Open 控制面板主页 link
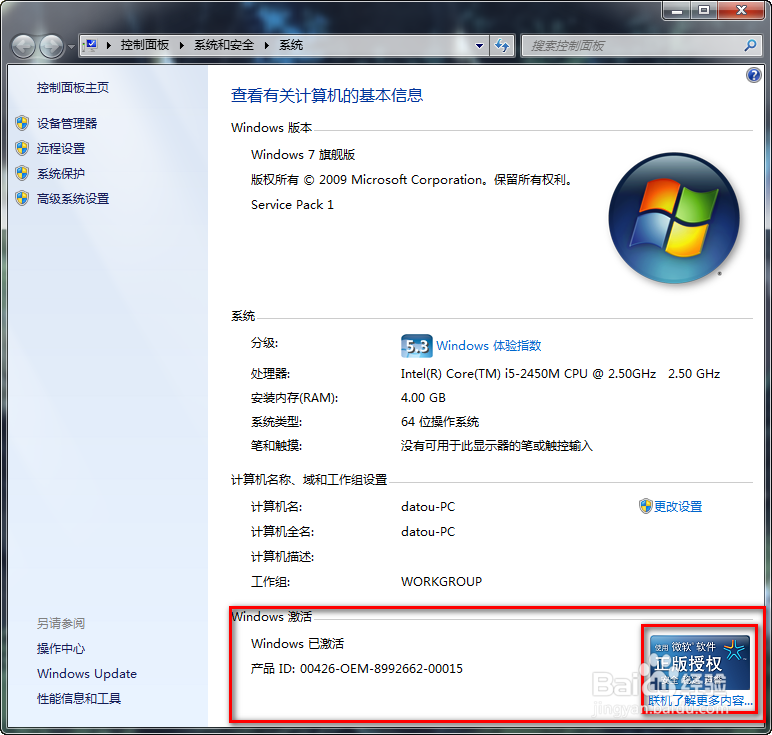 [x=73, y=88]
